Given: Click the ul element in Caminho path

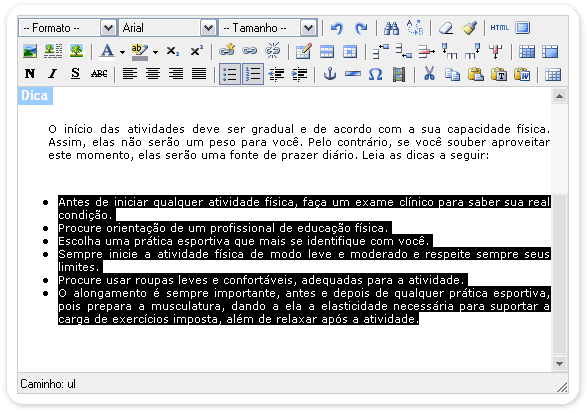Looking at the screenshot, I should (72, 384).
